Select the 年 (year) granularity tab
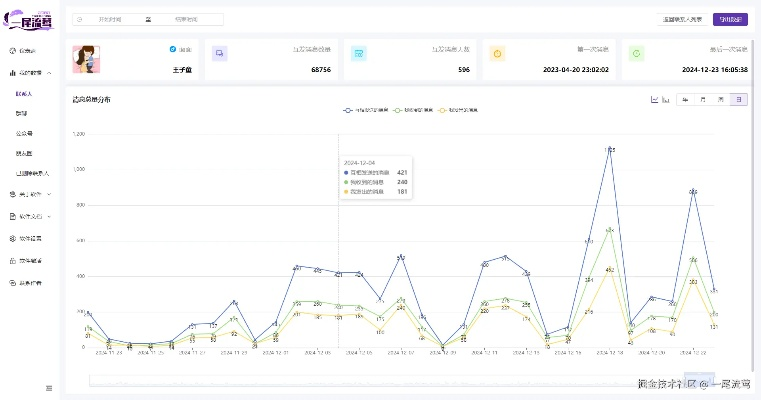The width and height of the screenshot is (761, 400). tap(685, 99)
